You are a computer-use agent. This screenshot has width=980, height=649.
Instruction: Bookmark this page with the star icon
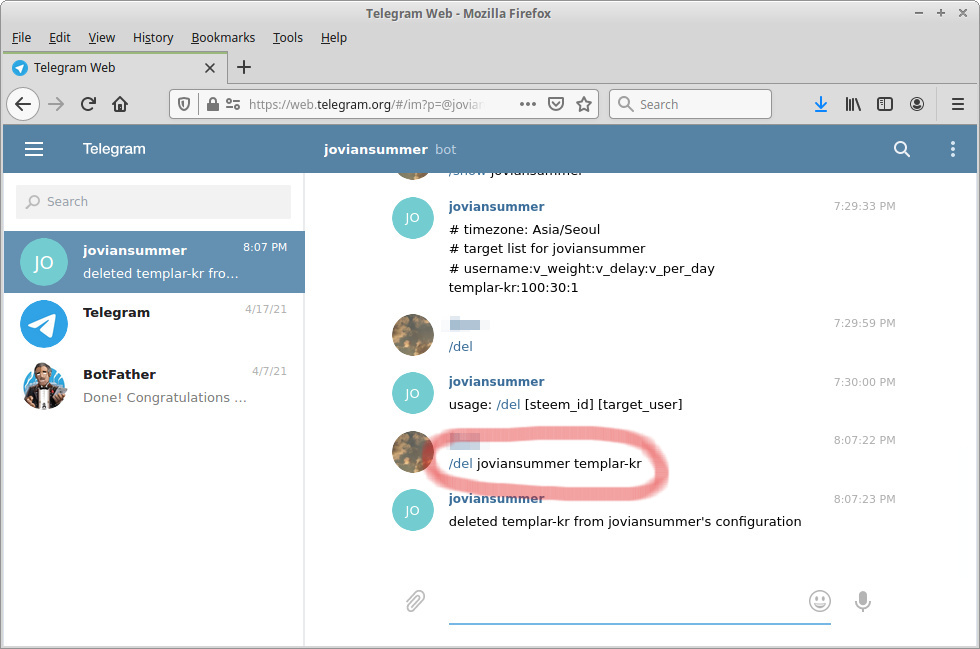tap(584, 104)
